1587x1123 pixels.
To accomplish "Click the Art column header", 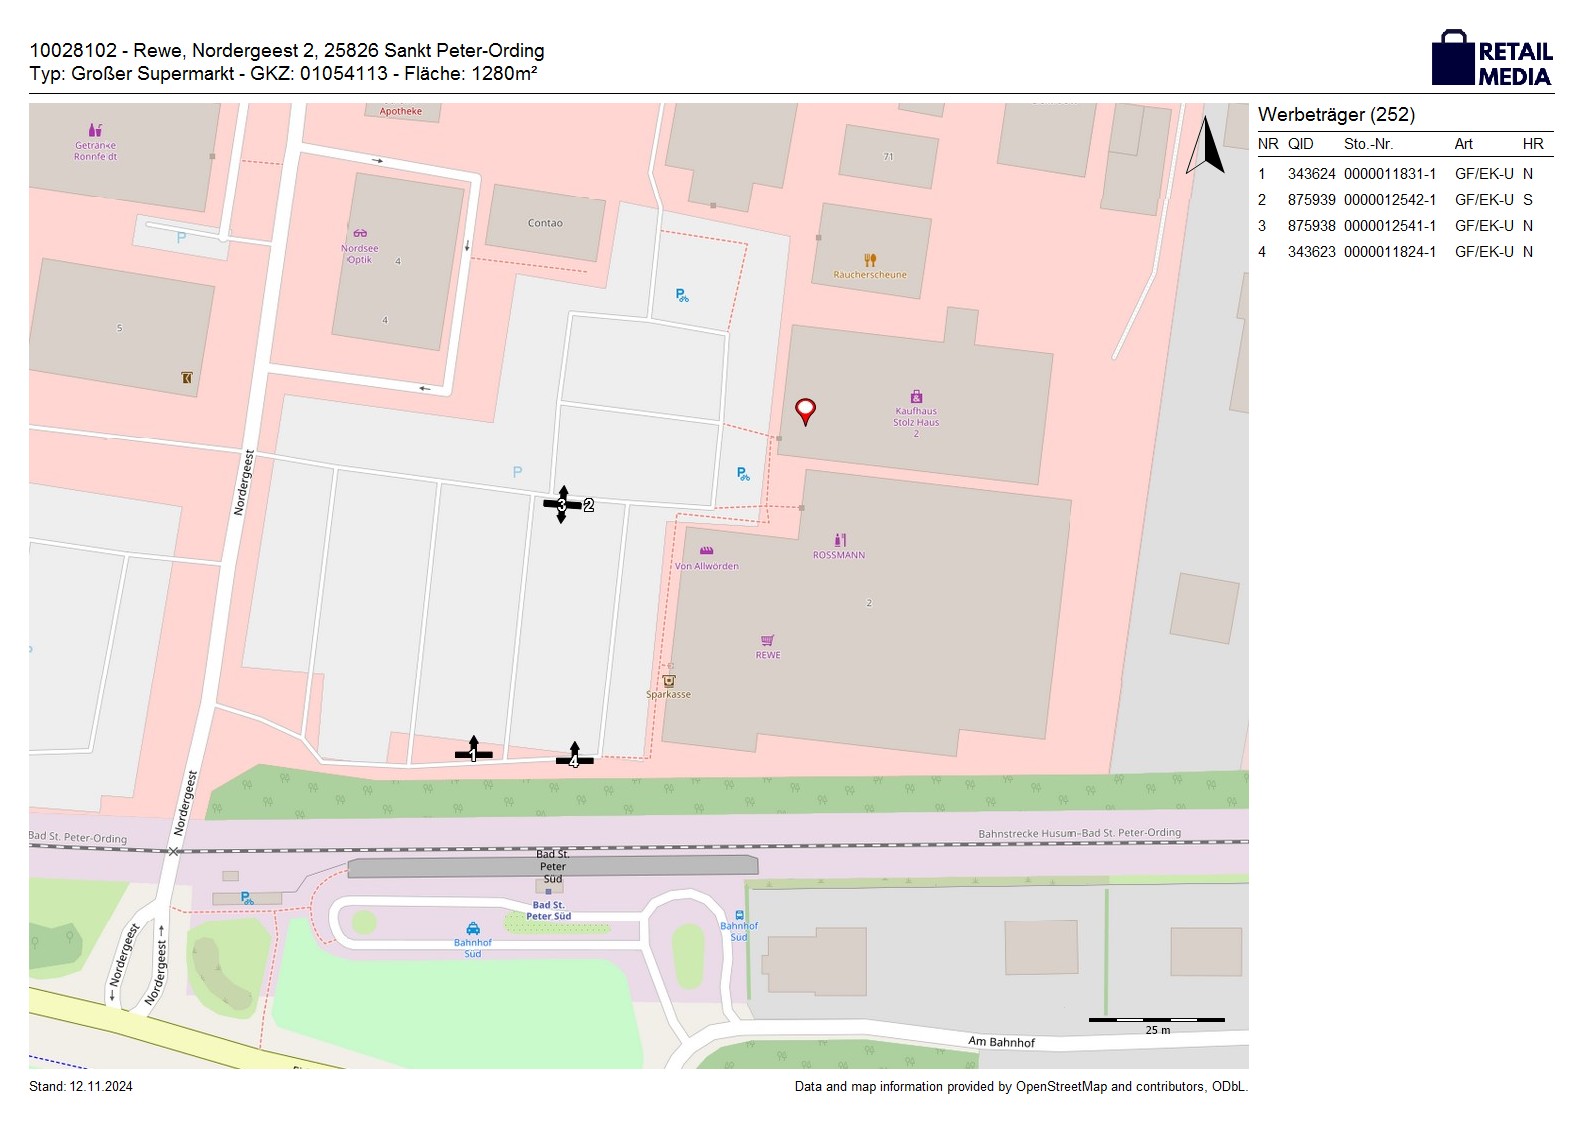I will [1463, 144].
